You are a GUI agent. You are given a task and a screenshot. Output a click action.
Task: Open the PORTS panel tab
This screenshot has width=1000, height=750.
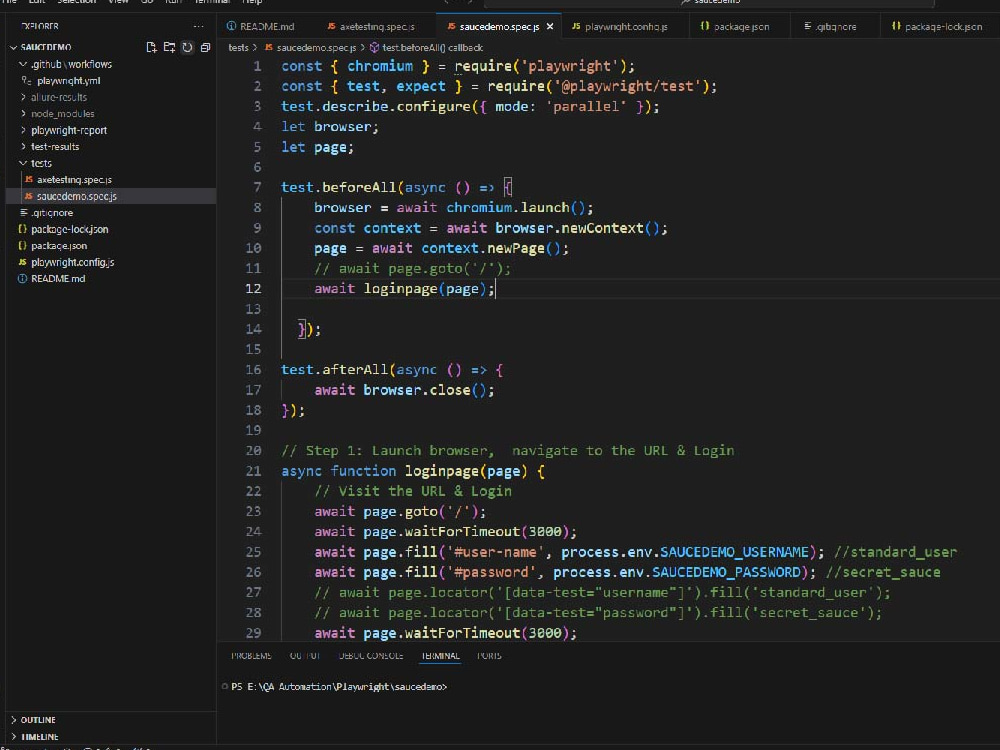489,656
